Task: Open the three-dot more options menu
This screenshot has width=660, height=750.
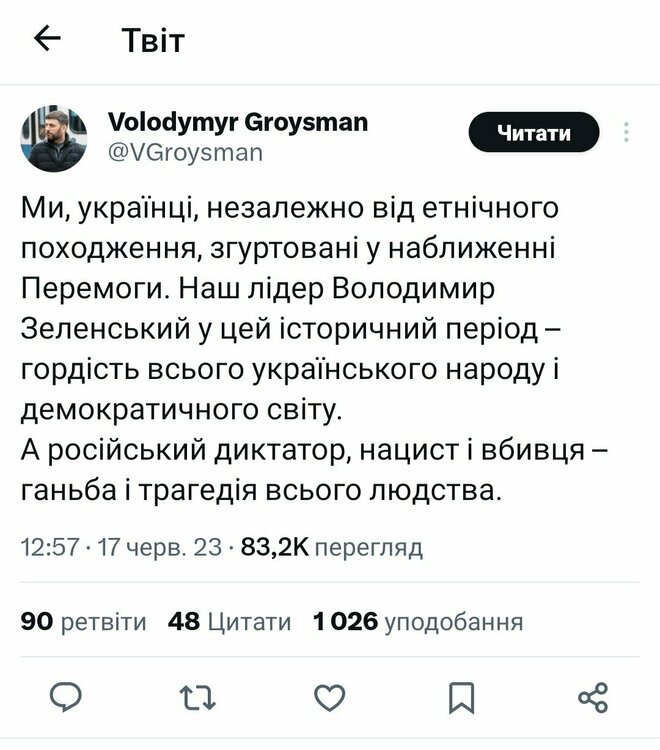Action: 627,134
